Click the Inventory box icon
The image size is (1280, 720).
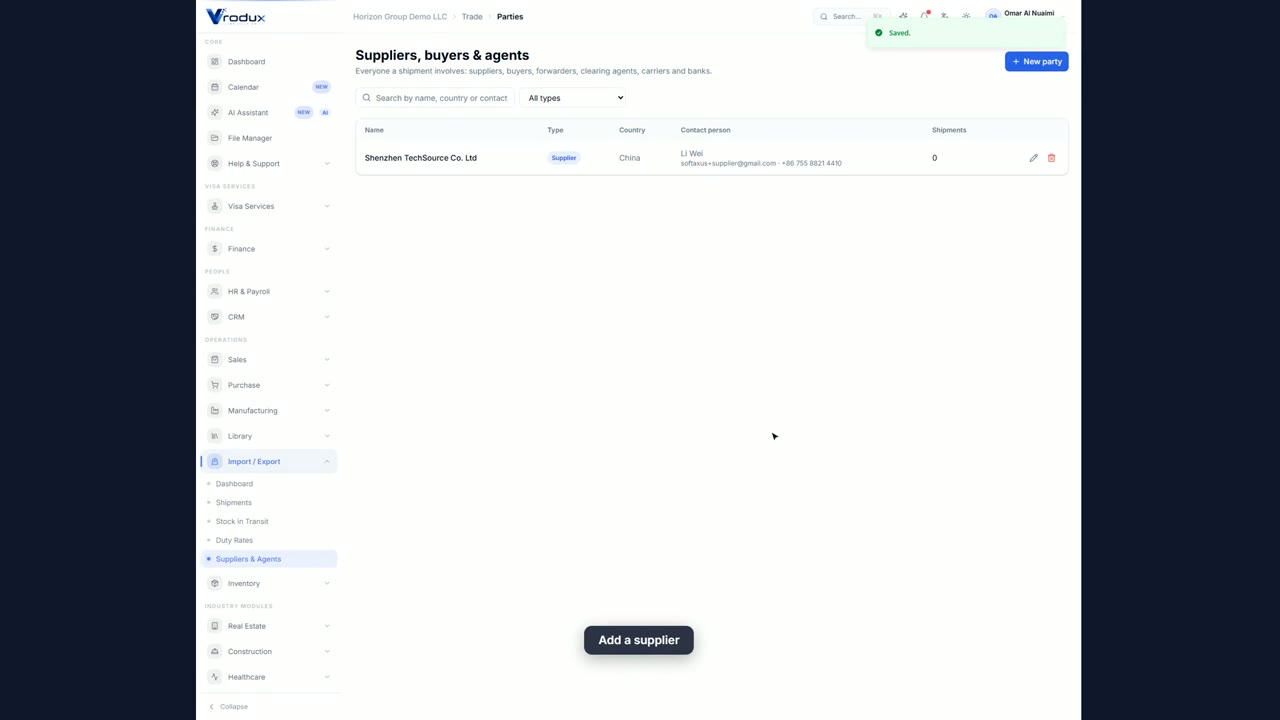(x=215, y=583)
